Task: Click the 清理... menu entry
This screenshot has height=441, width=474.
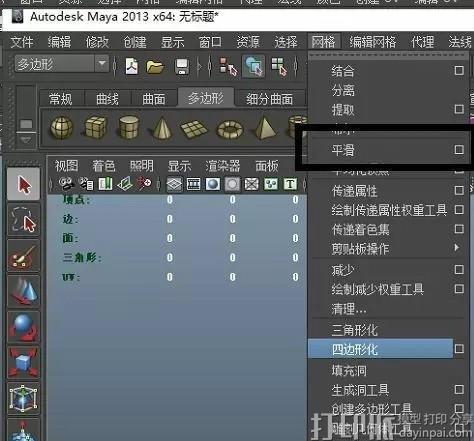Action: click(349, 309)
